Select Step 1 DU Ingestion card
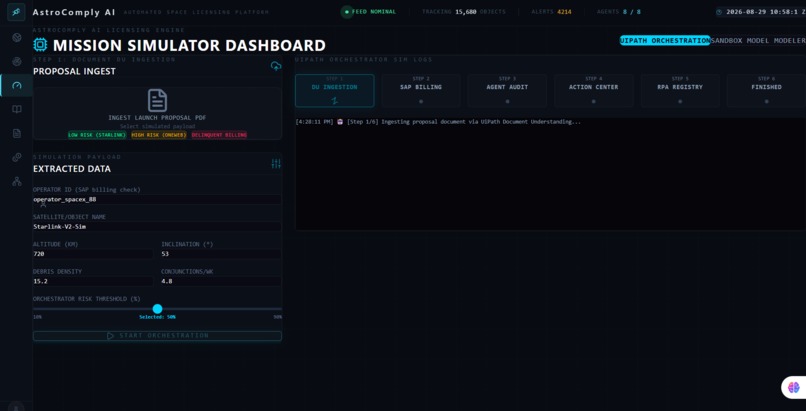 pyautogui.click(x=335, y=90)
